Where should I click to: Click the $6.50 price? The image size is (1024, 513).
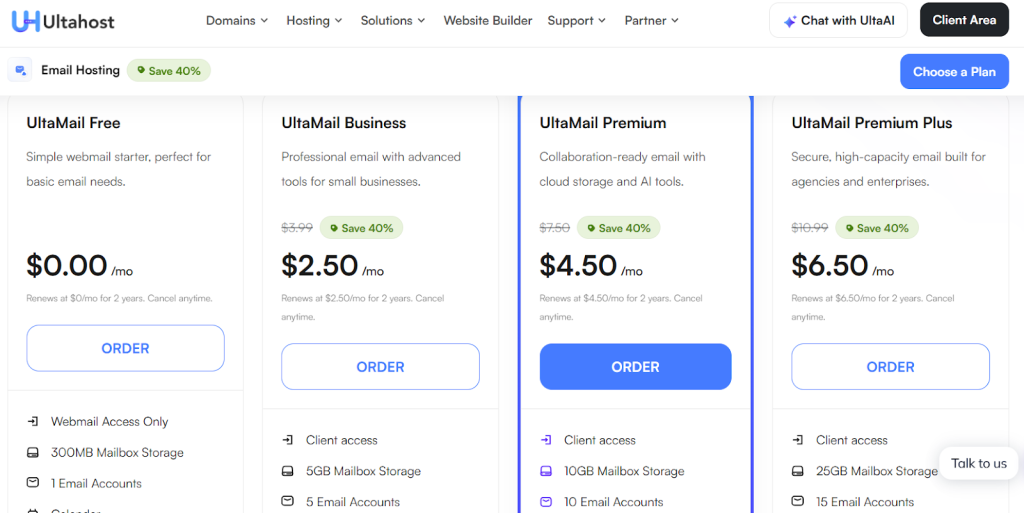[x=830, y=265]
